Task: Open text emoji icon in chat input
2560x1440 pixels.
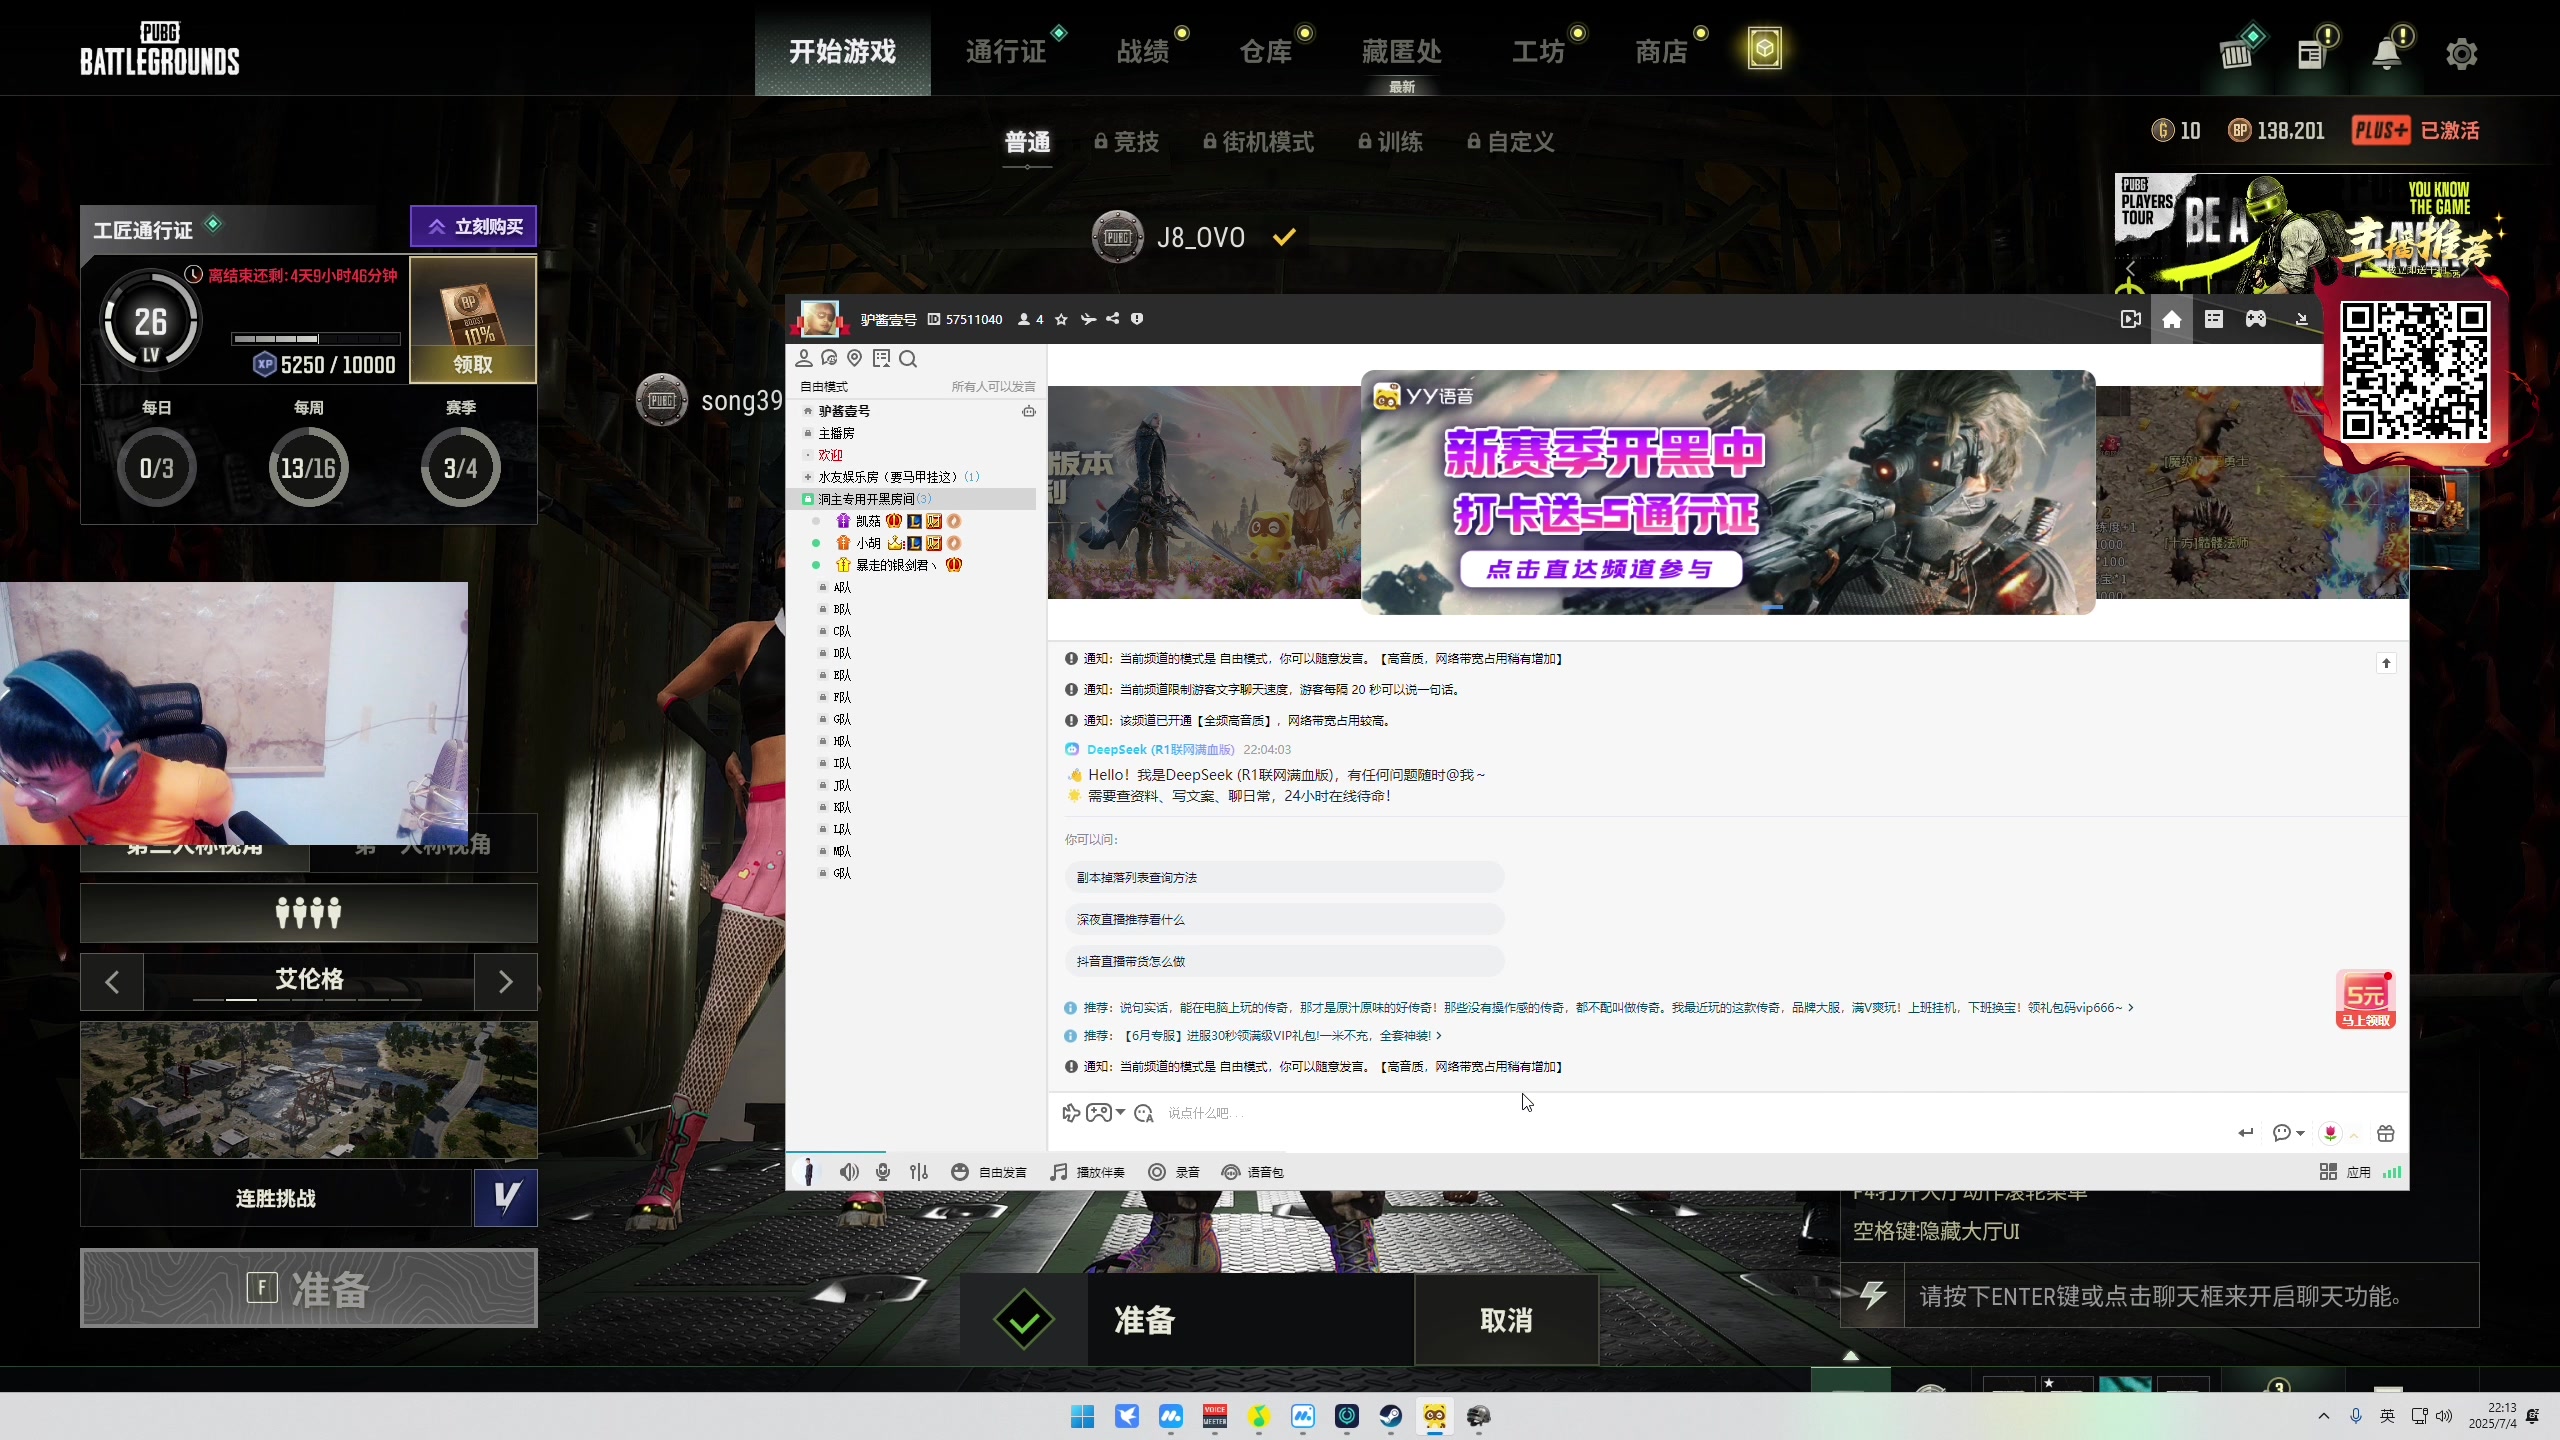Action: (1144, 1113)
